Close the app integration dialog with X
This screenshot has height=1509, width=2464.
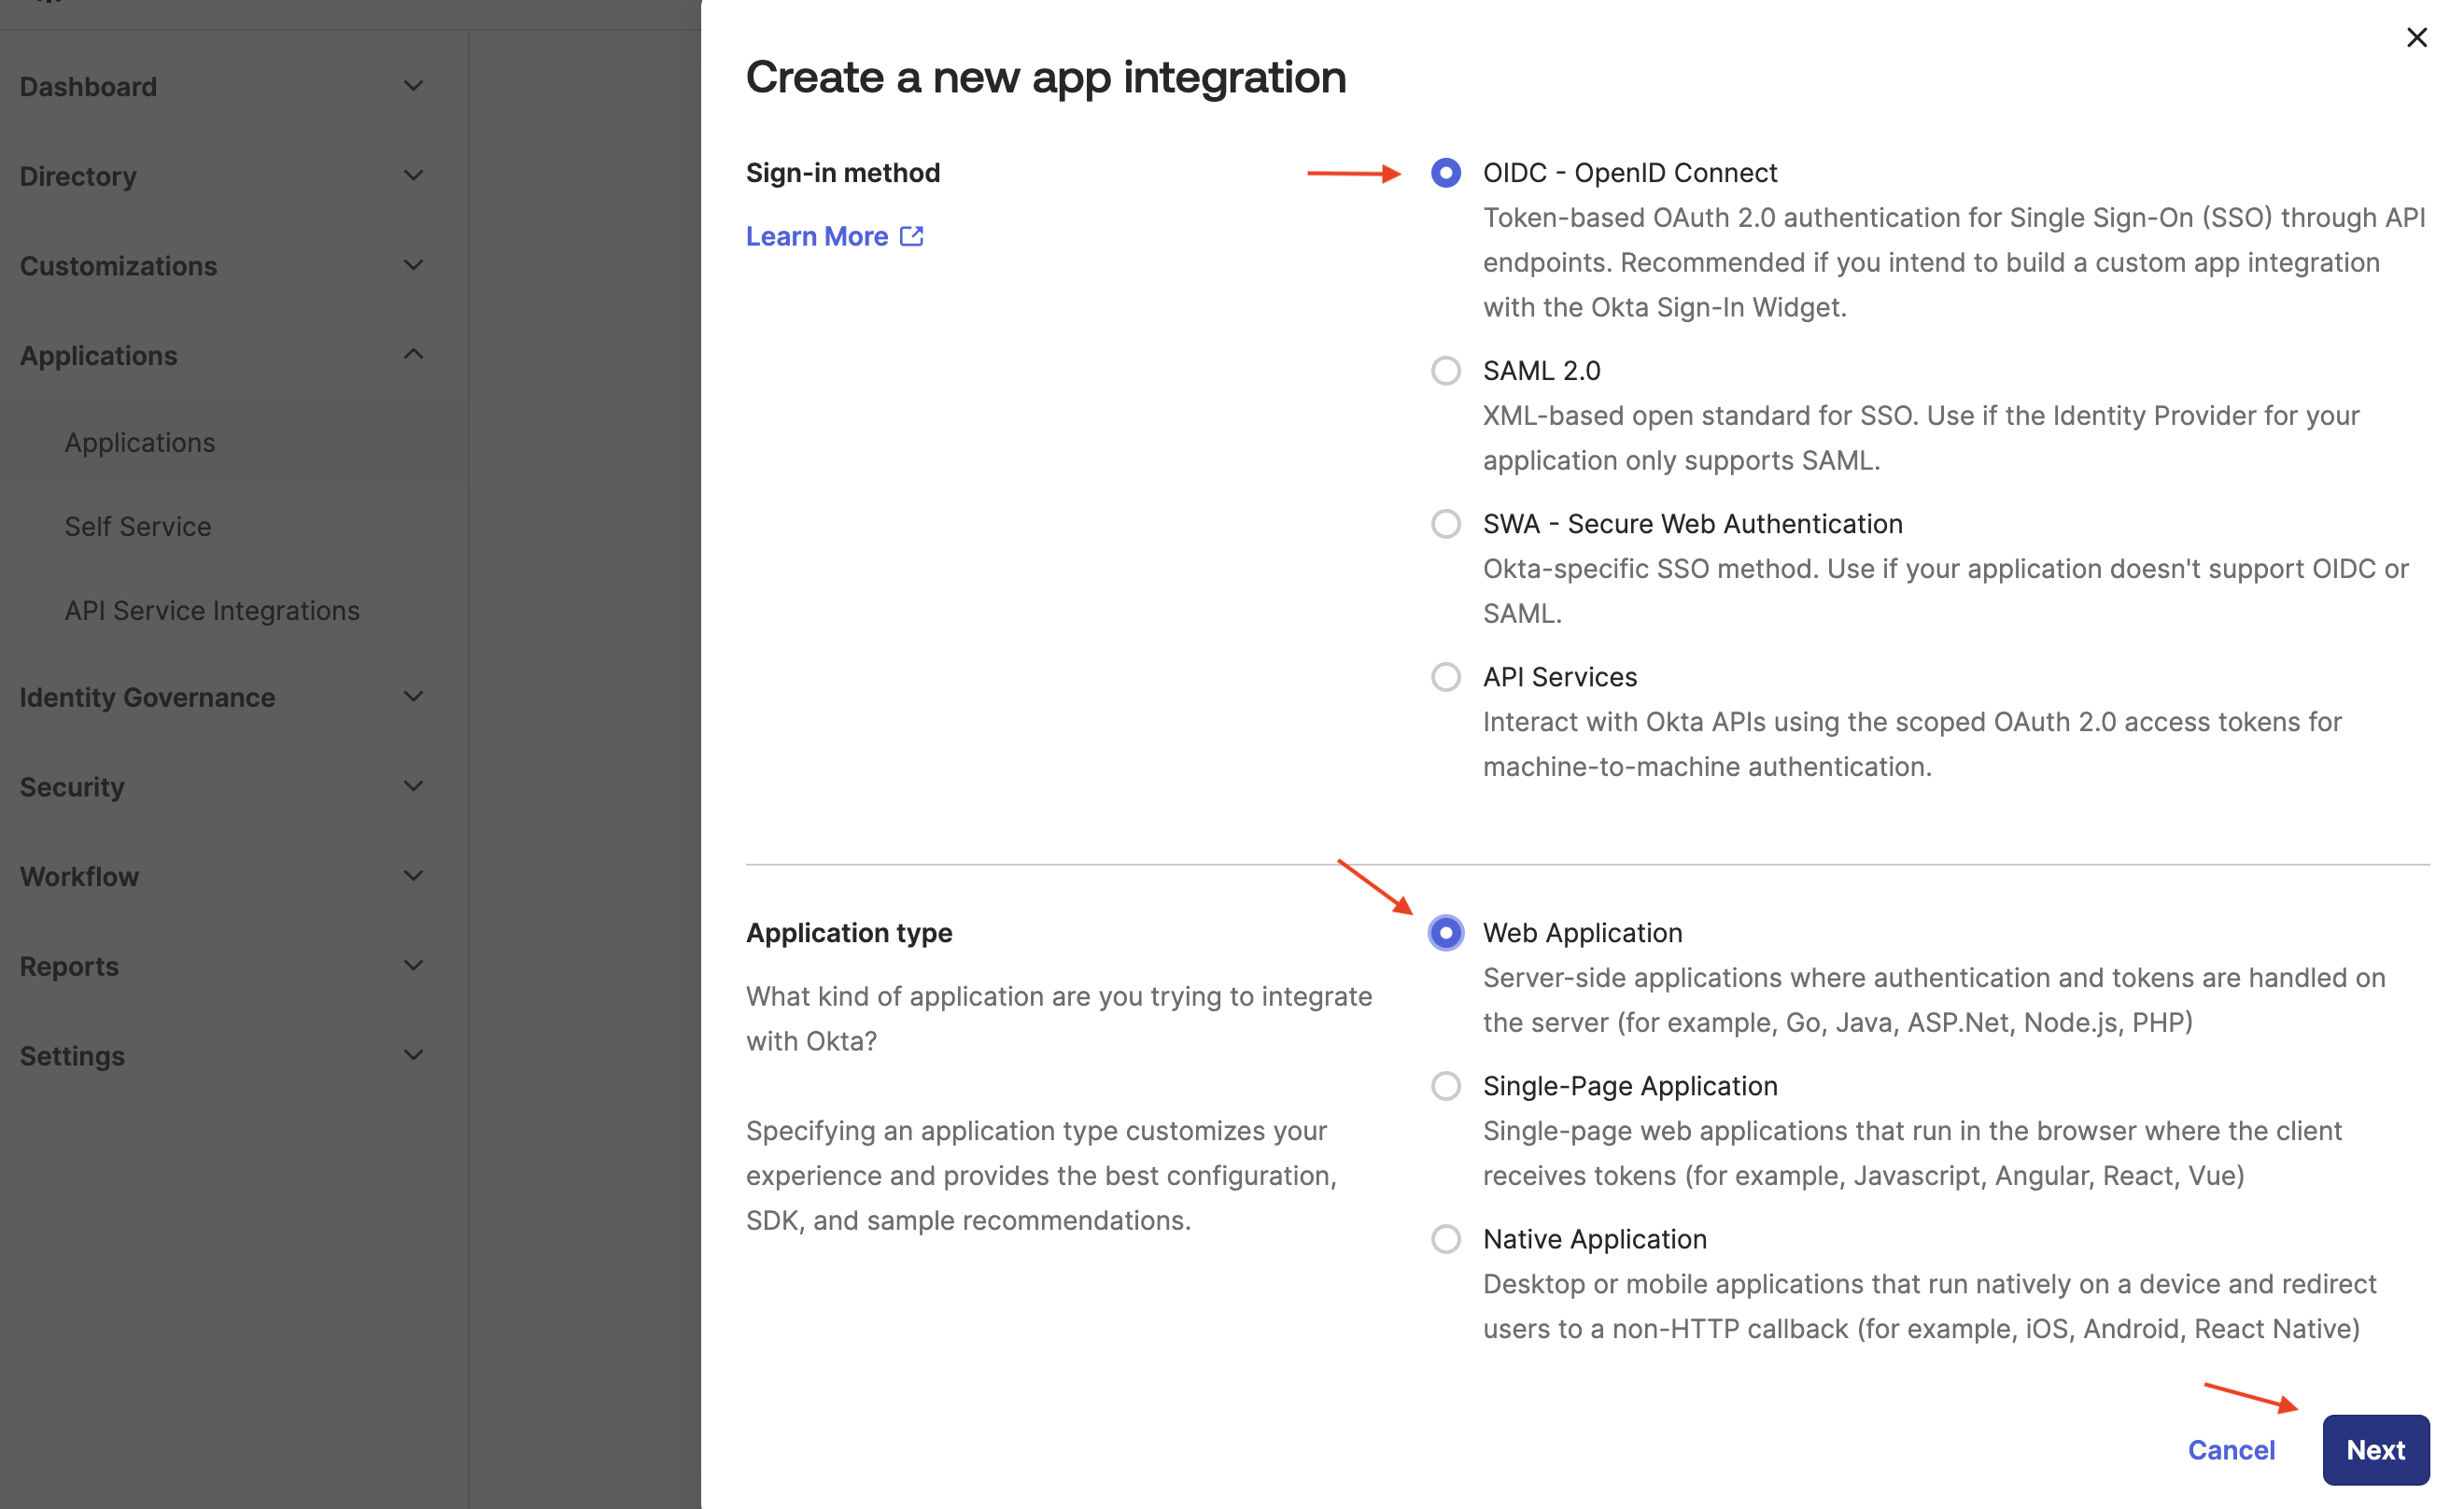coord(2415,38)
